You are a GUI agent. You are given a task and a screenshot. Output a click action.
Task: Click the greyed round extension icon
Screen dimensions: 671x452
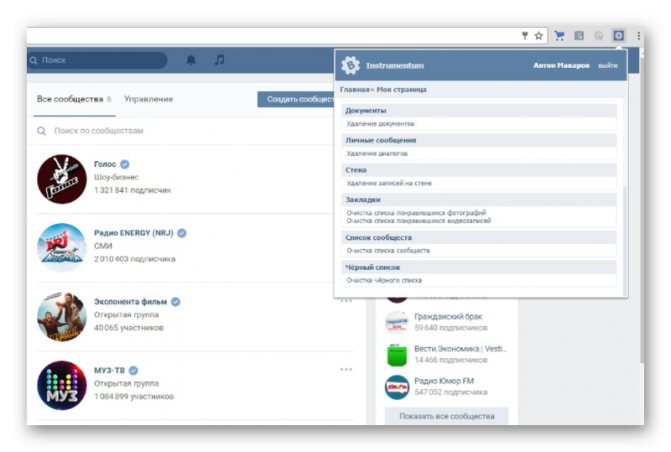coord(598,36)
